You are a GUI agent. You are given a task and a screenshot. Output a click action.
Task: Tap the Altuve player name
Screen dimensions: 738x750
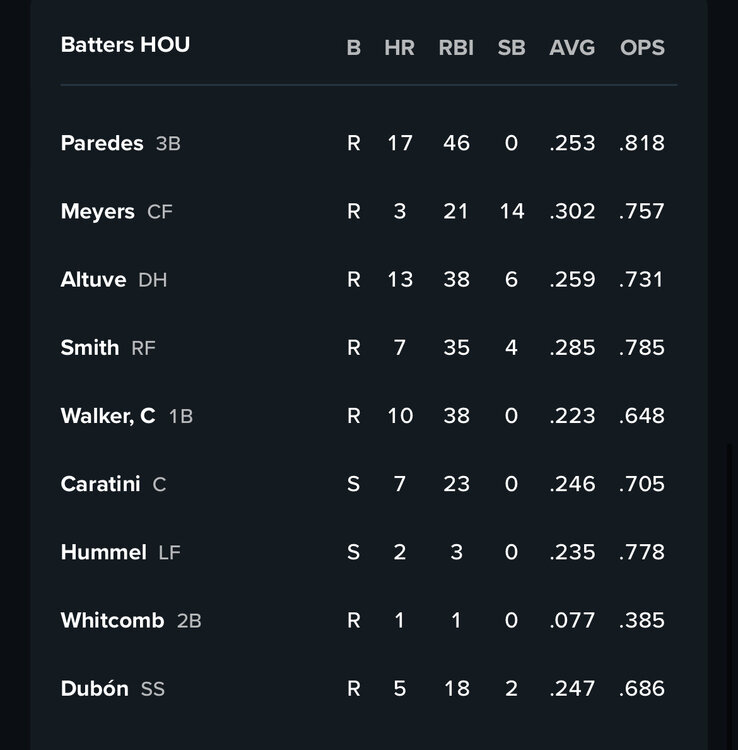93,279
